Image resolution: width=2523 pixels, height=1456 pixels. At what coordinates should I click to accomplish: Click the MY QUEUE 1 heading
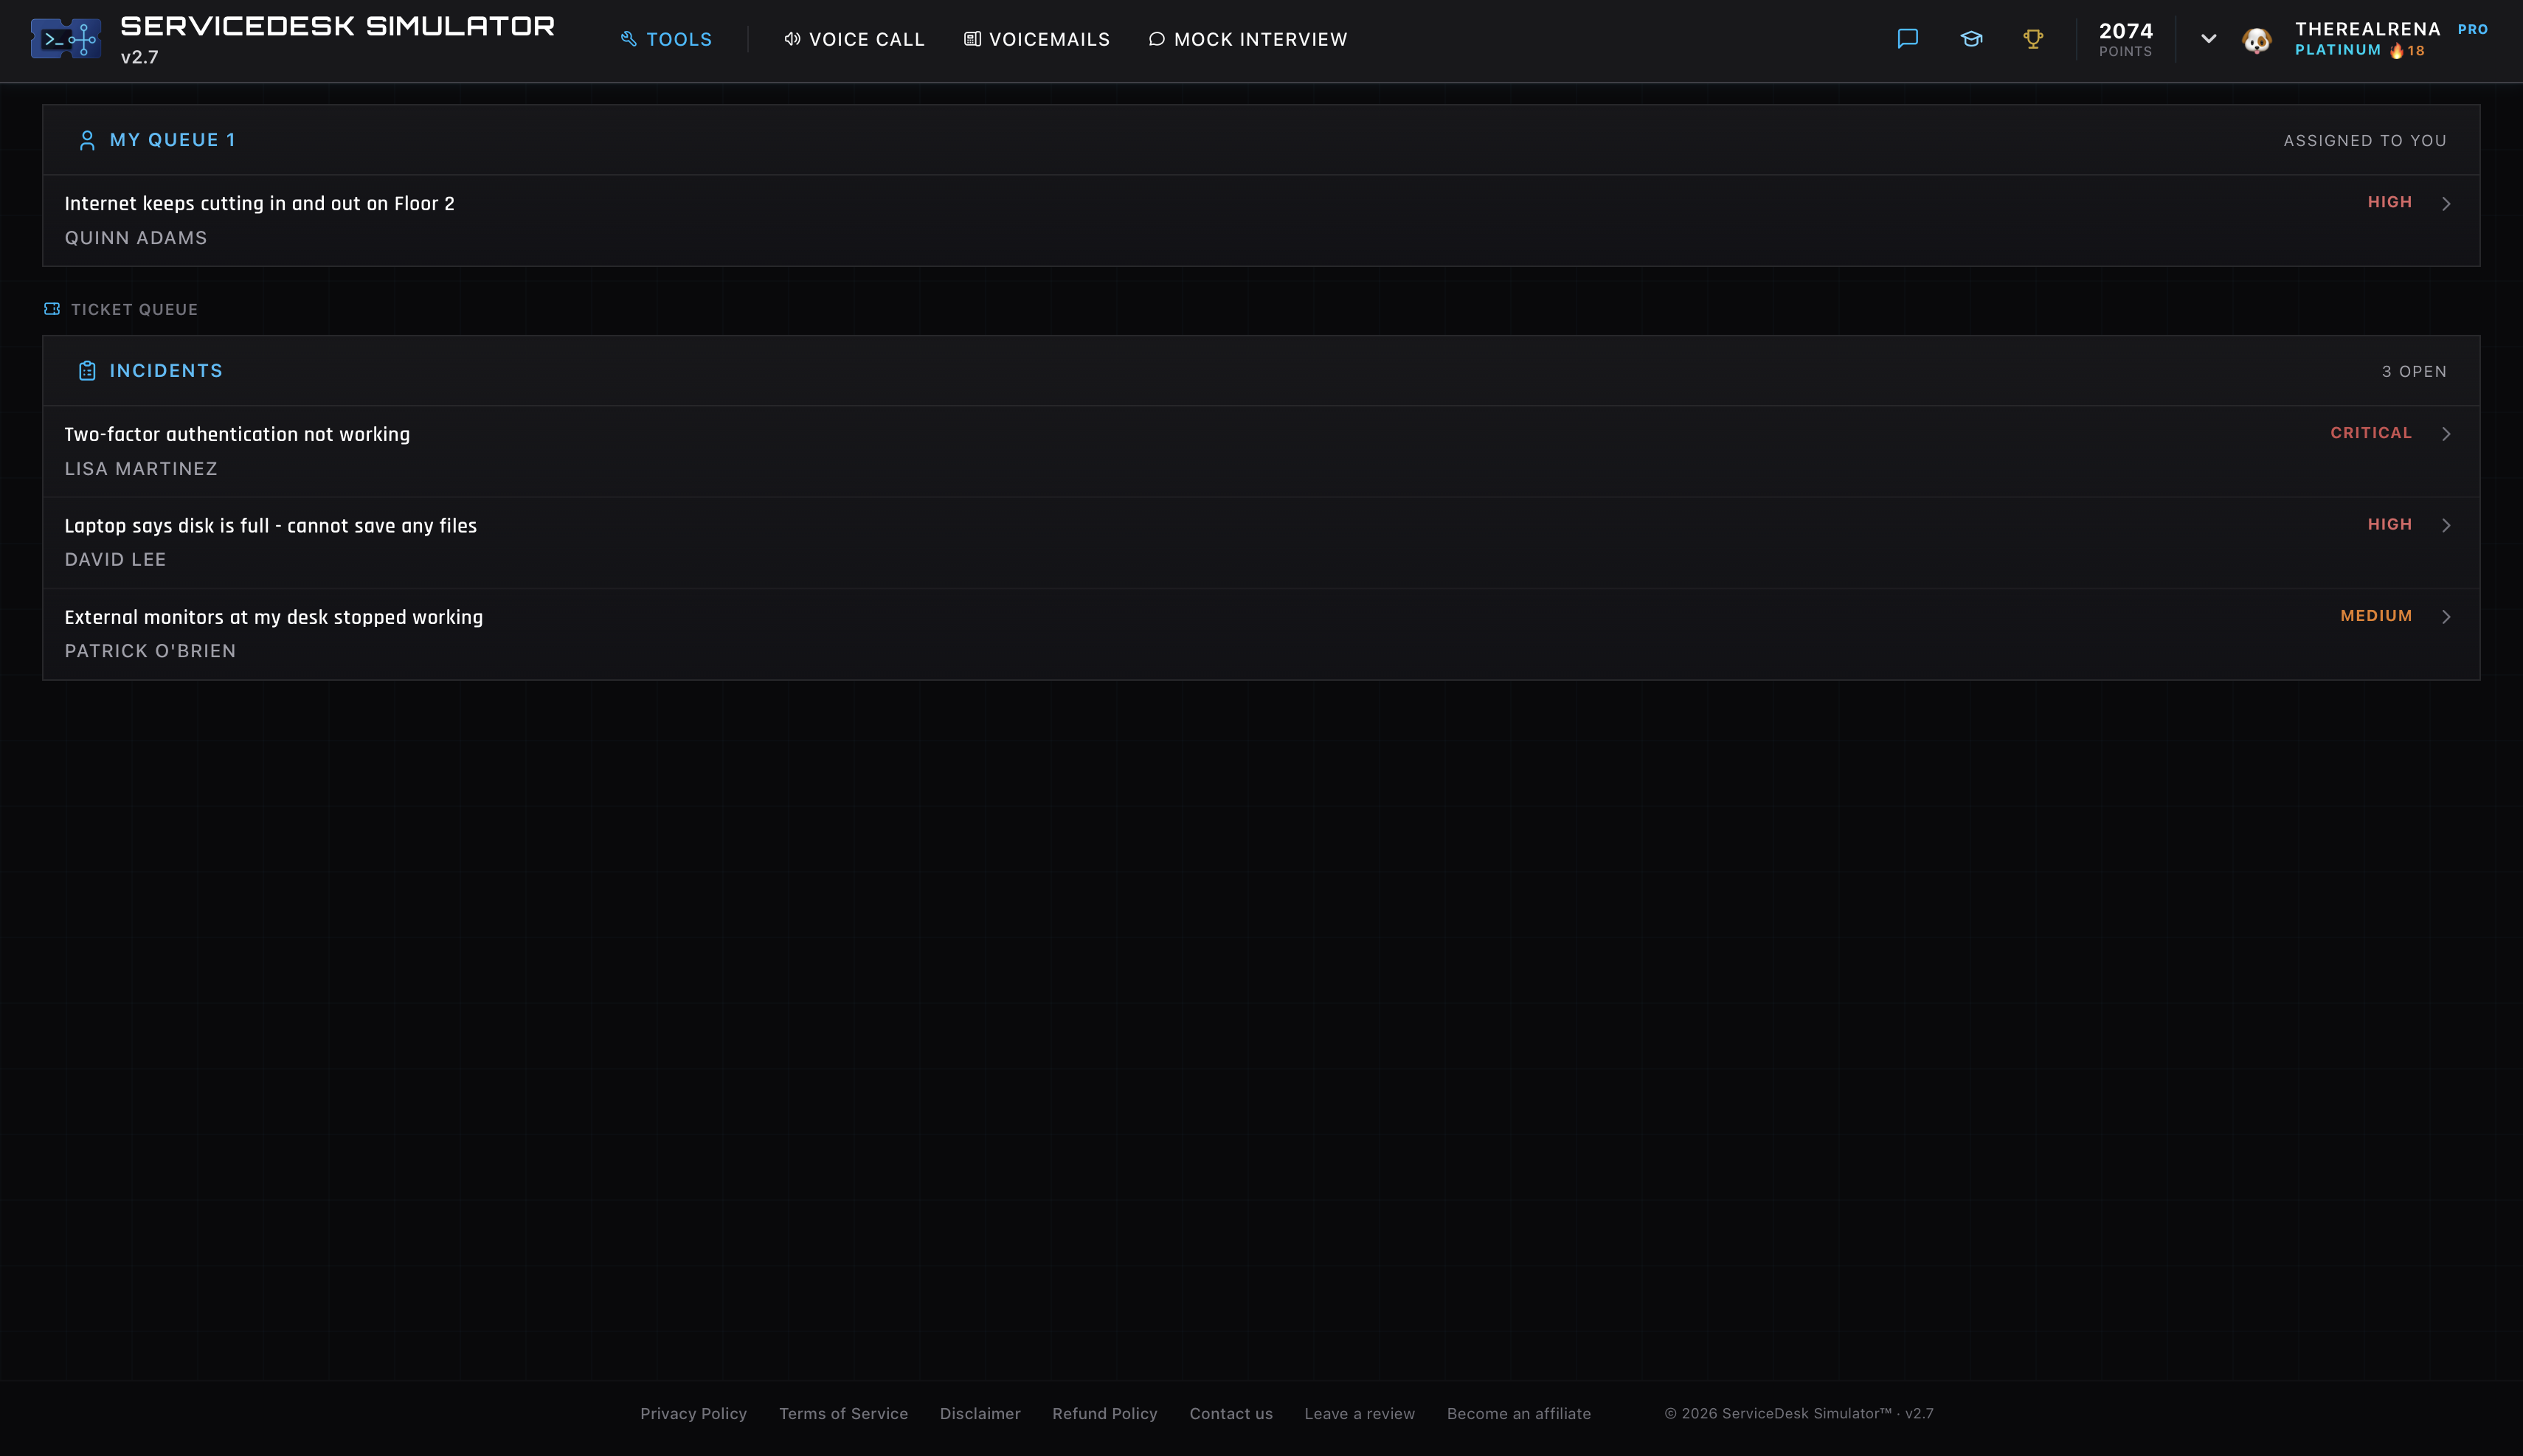[x=172, y=140]
